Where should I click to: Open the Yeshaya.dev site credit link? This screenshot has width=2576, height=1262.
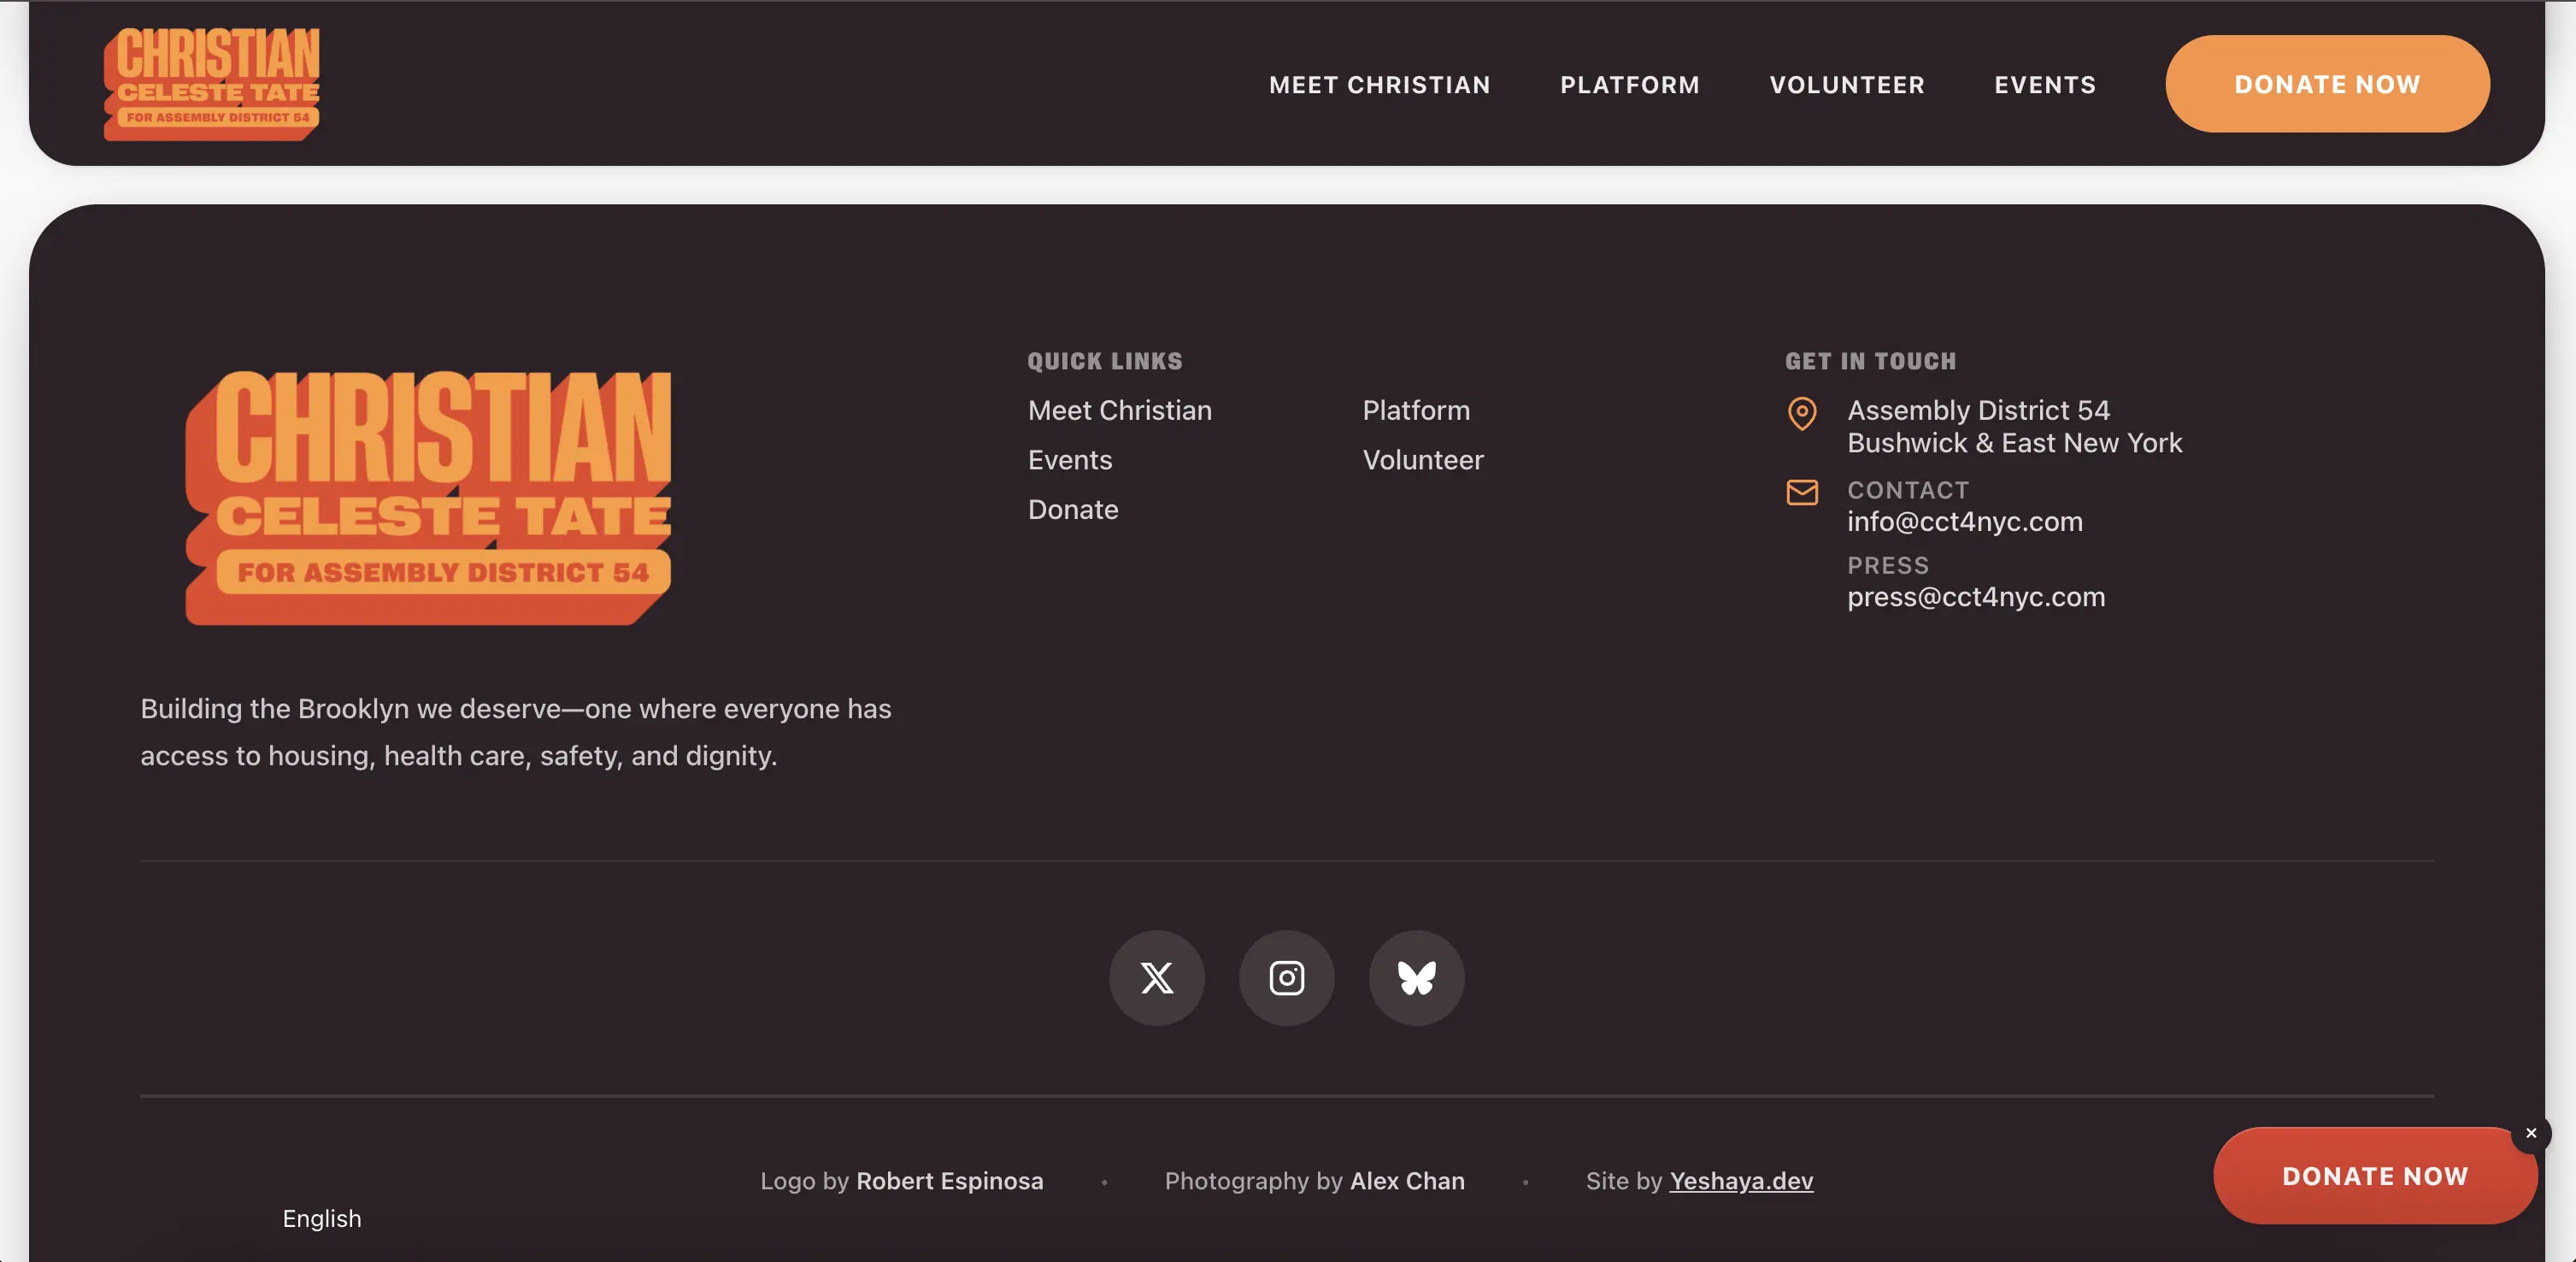coord(1741,1181)
